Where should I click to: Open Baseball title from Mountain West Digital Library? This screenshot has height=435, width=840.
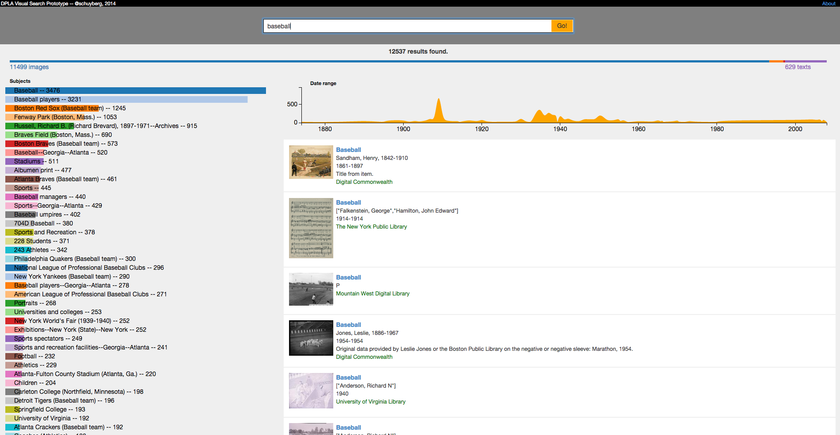click(348, 278)
